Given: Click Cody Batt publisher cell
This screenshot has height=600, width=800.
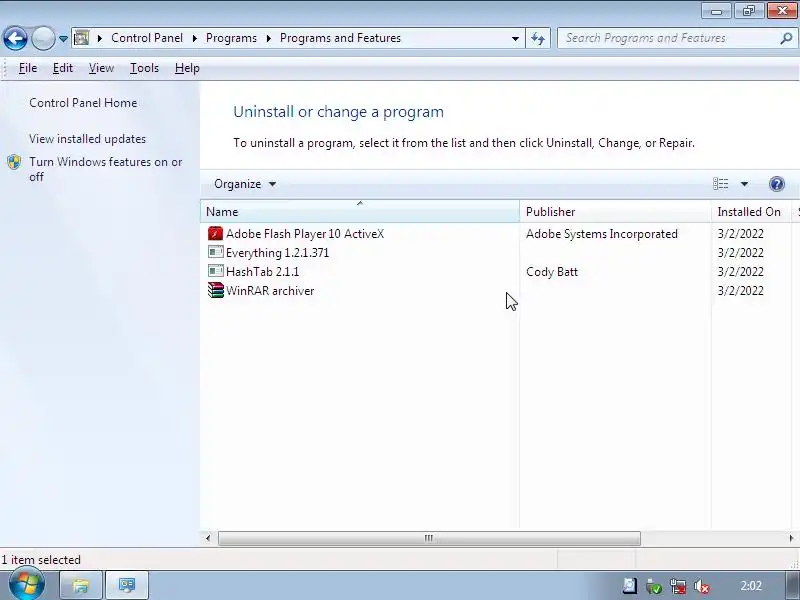Looking at the screenshot, I should click(552, 271).
